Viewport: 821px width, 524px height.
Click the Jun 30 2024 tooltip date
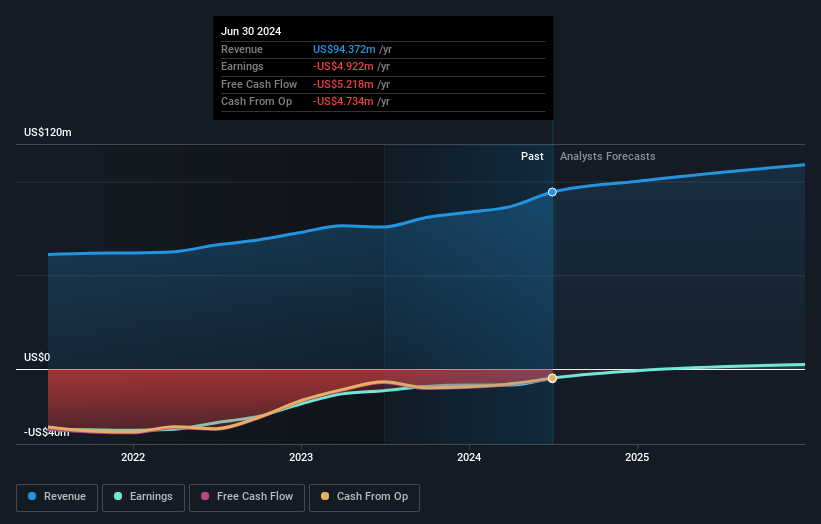251,31
